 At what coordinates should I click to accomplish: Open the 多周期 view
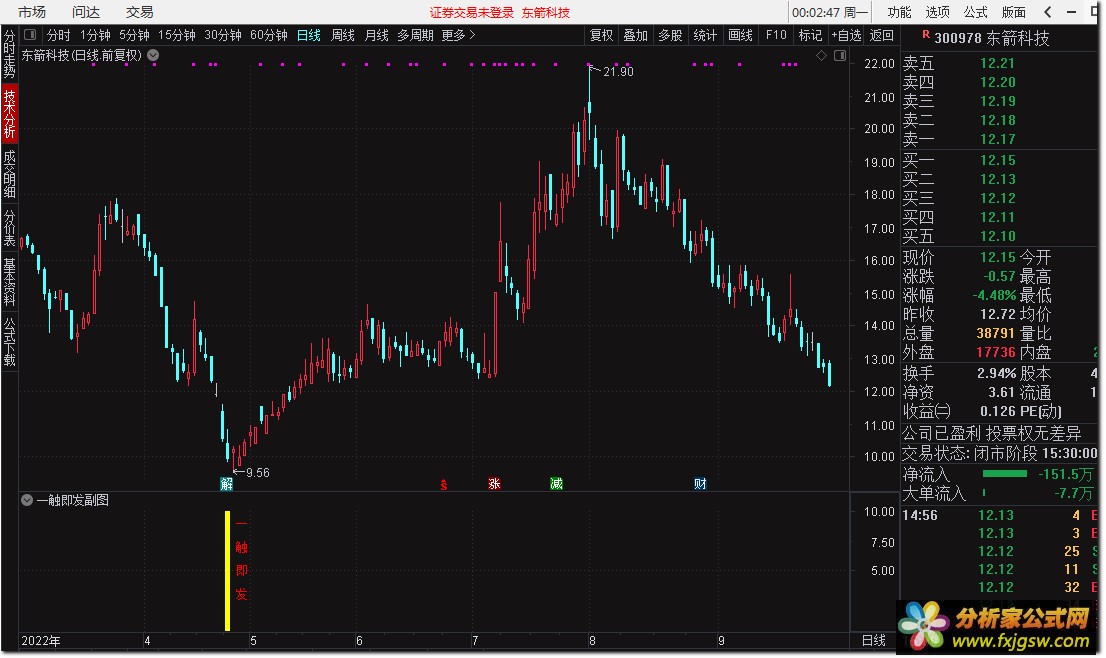pos(415,35)
